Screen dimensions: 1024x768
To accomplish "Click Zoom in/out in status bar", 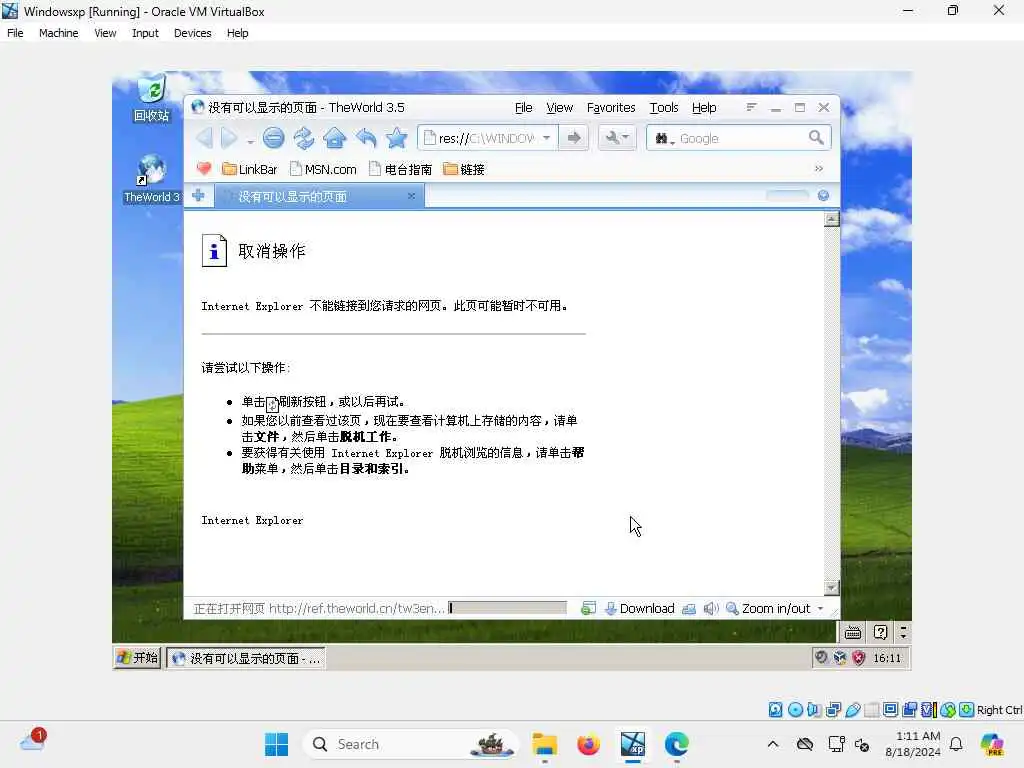I will [768, 608].
